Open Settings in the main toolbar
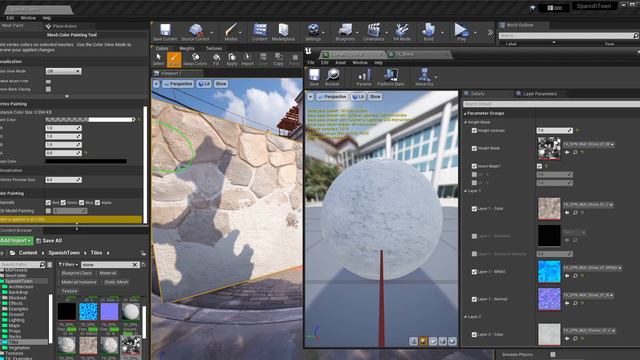Image resolution: width=640 pixels, height=360 pixels. (313, 32)
